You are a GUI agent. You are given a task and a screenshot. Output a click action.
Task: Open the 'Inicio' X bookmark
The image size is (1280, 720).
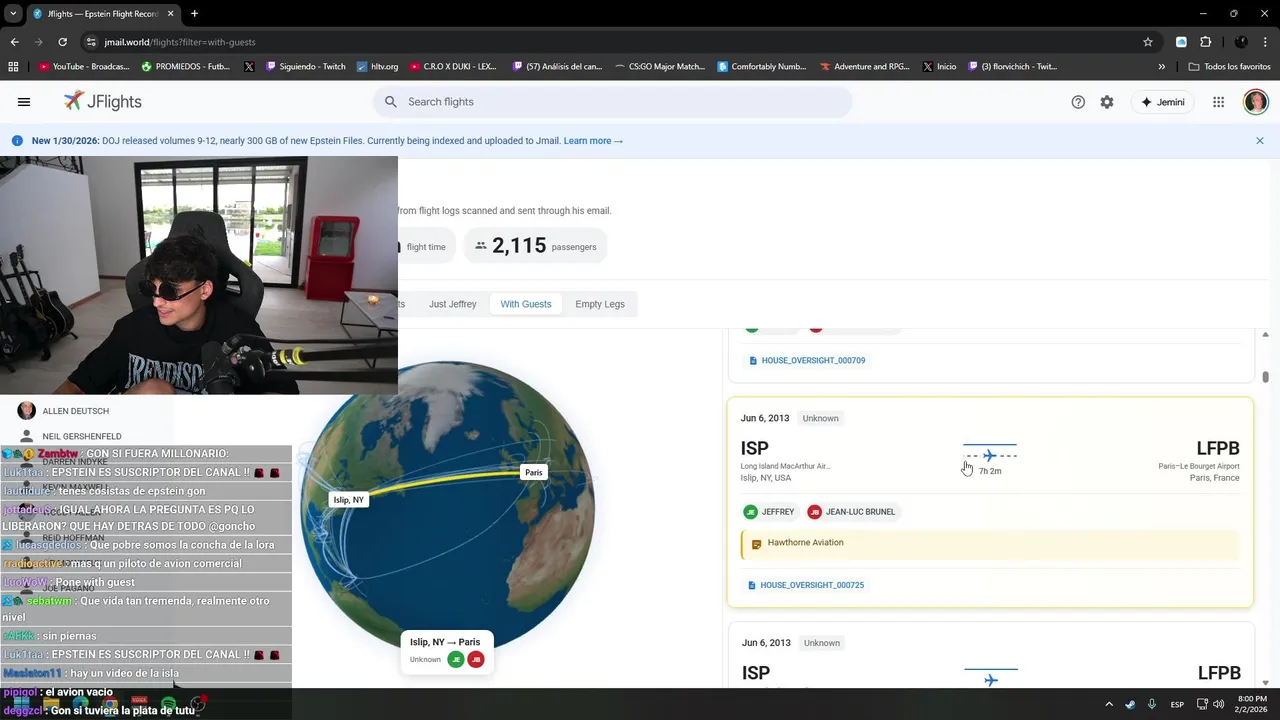(939, 67)
